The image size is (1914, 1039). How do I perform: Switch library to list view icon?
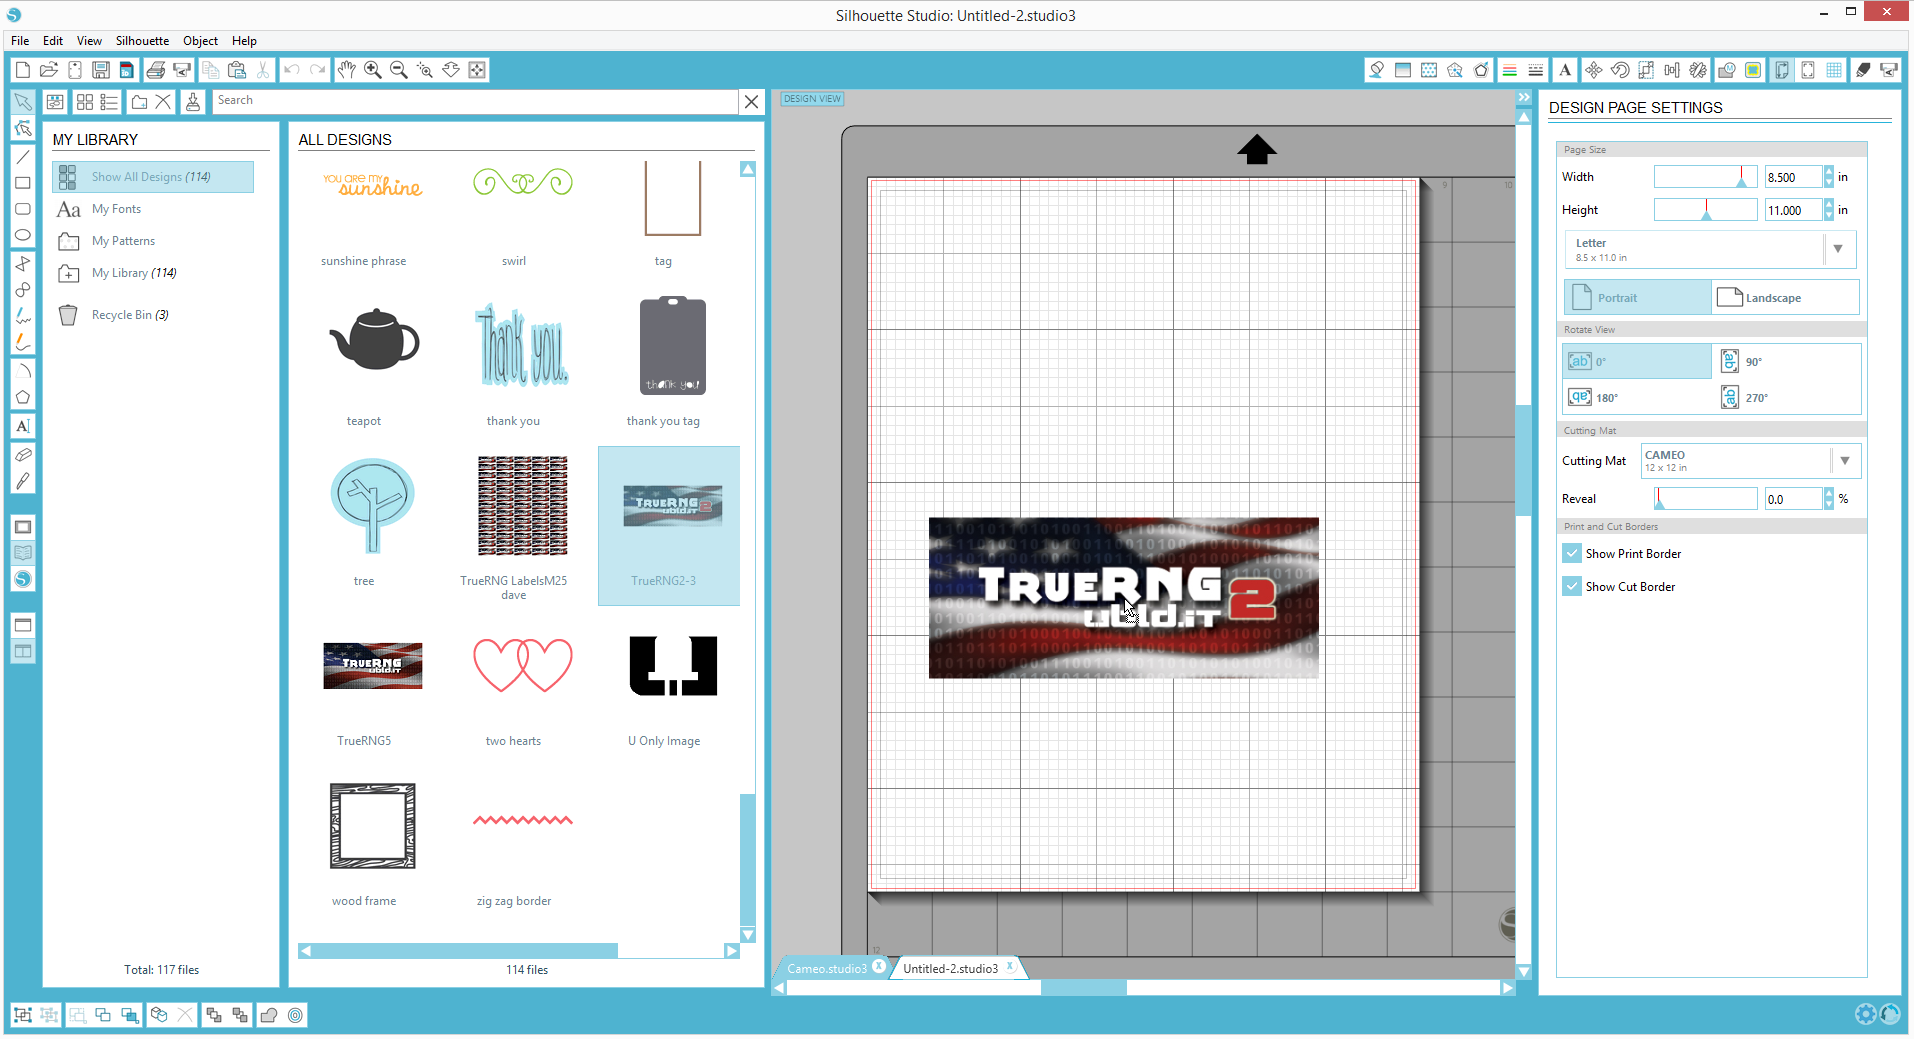pos(110,102)
